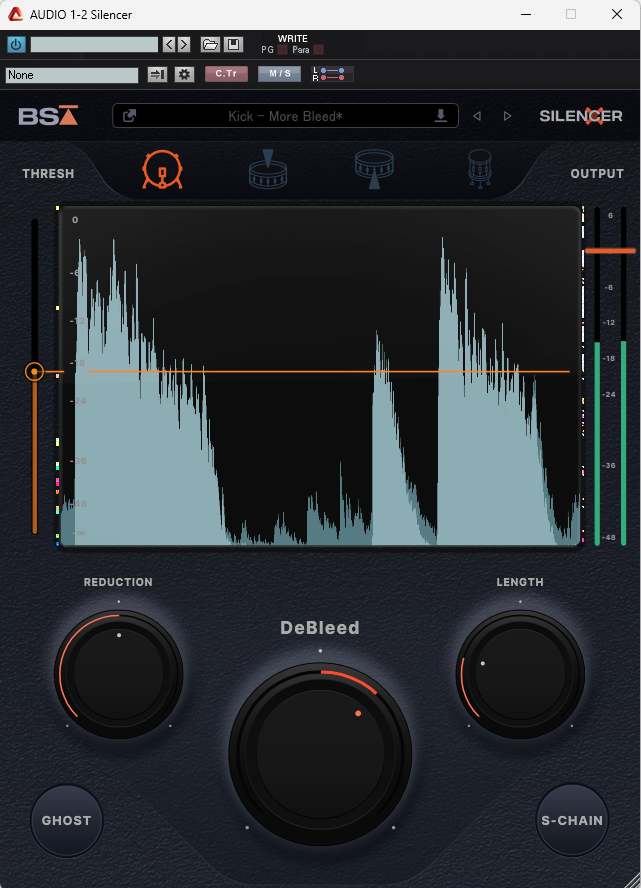Click the REDUCTION knob
Image resolution: width=641 pixels, height=888 pixels.
click(x=118, y=673)
